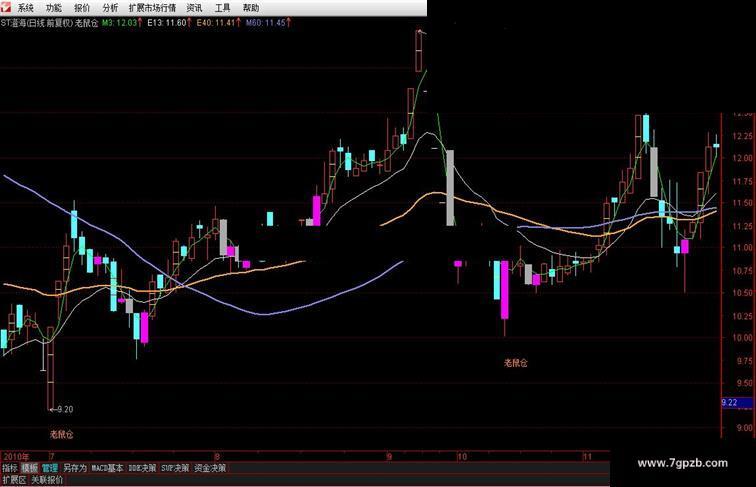Click the M3: 12.03 indicator value

pyautogui.click(x=122, y=23)
